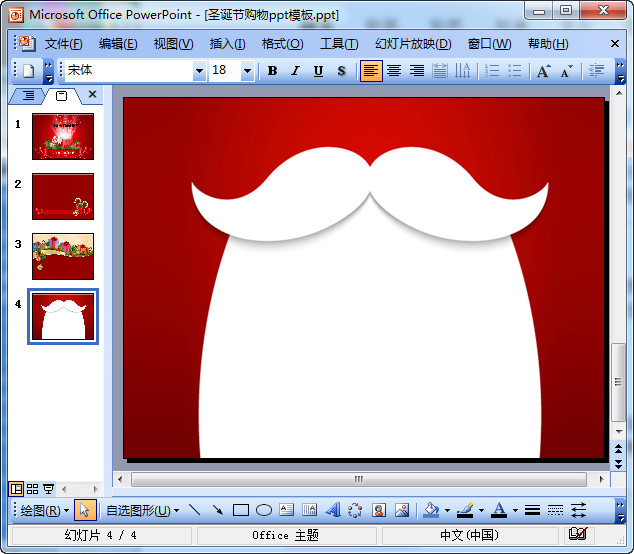This screenshot has height=554, width=634.
Task: Pick the Oval shape tool
Action: pos(264,510)
